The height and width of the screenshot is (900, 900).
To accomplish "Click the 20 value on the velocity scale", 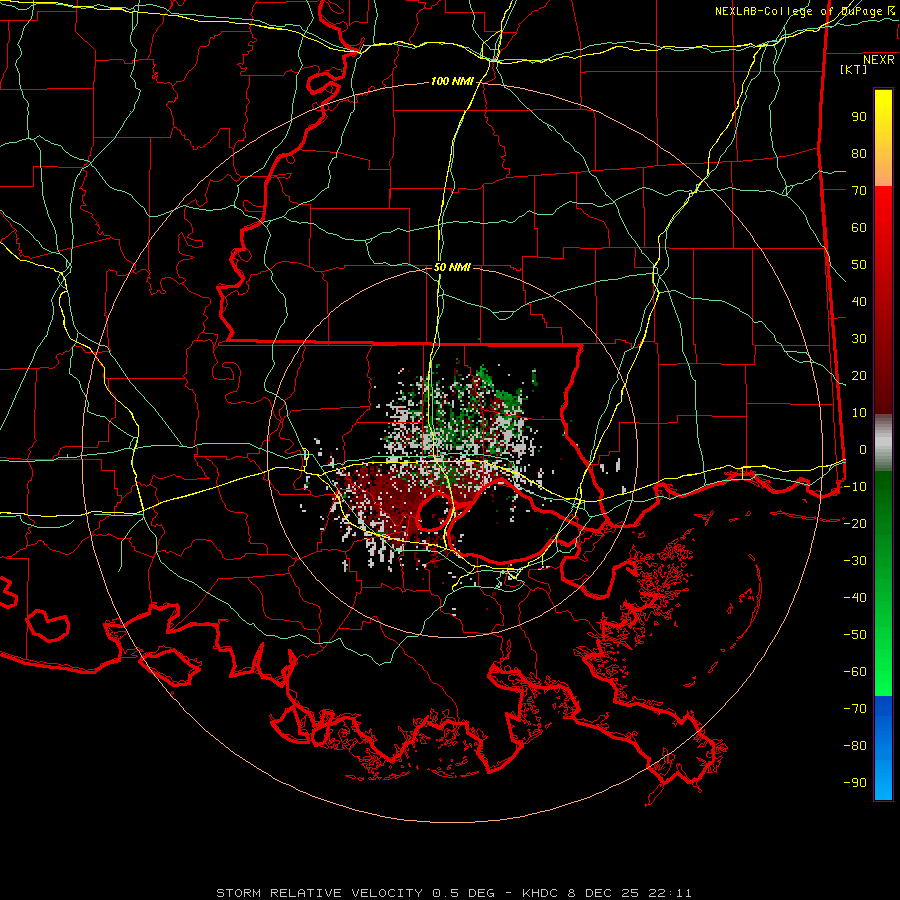I will coord(859,376).
